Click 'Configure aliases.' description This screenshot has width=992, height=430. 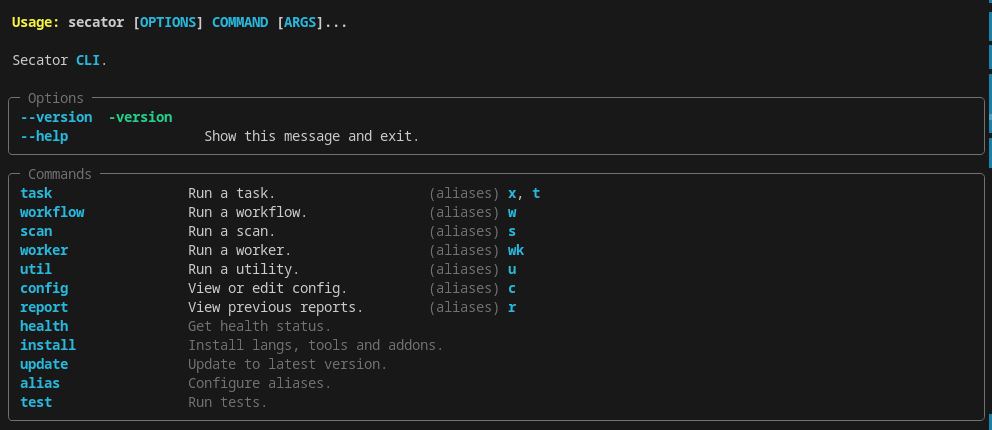[259, 383]
